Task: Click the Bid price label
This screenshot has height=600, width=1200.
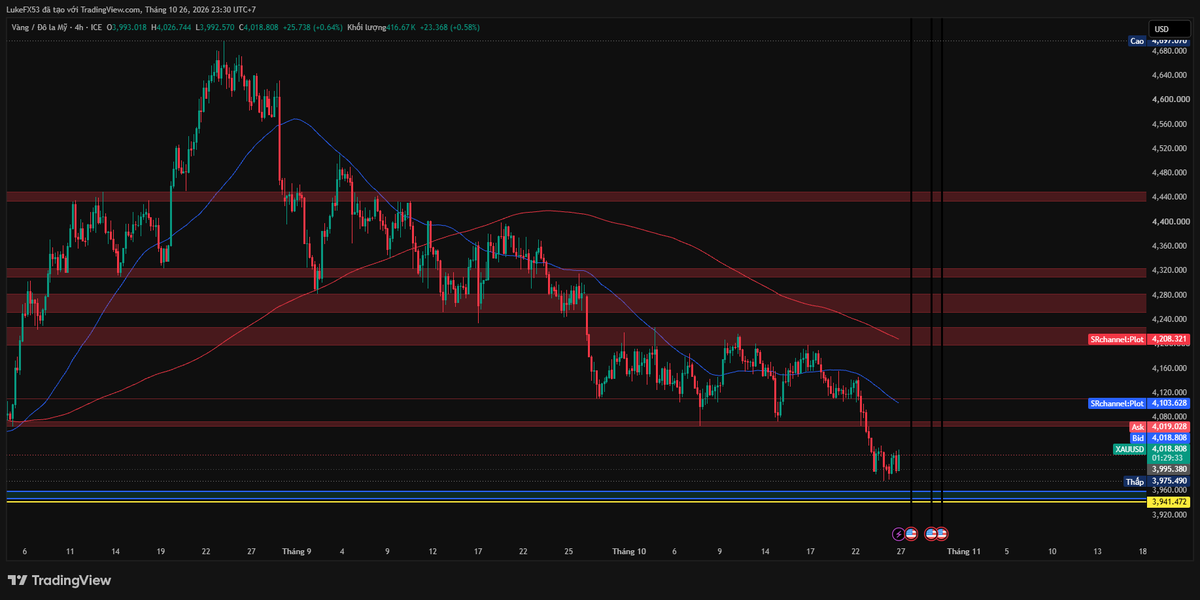Action: [1159, 438]
